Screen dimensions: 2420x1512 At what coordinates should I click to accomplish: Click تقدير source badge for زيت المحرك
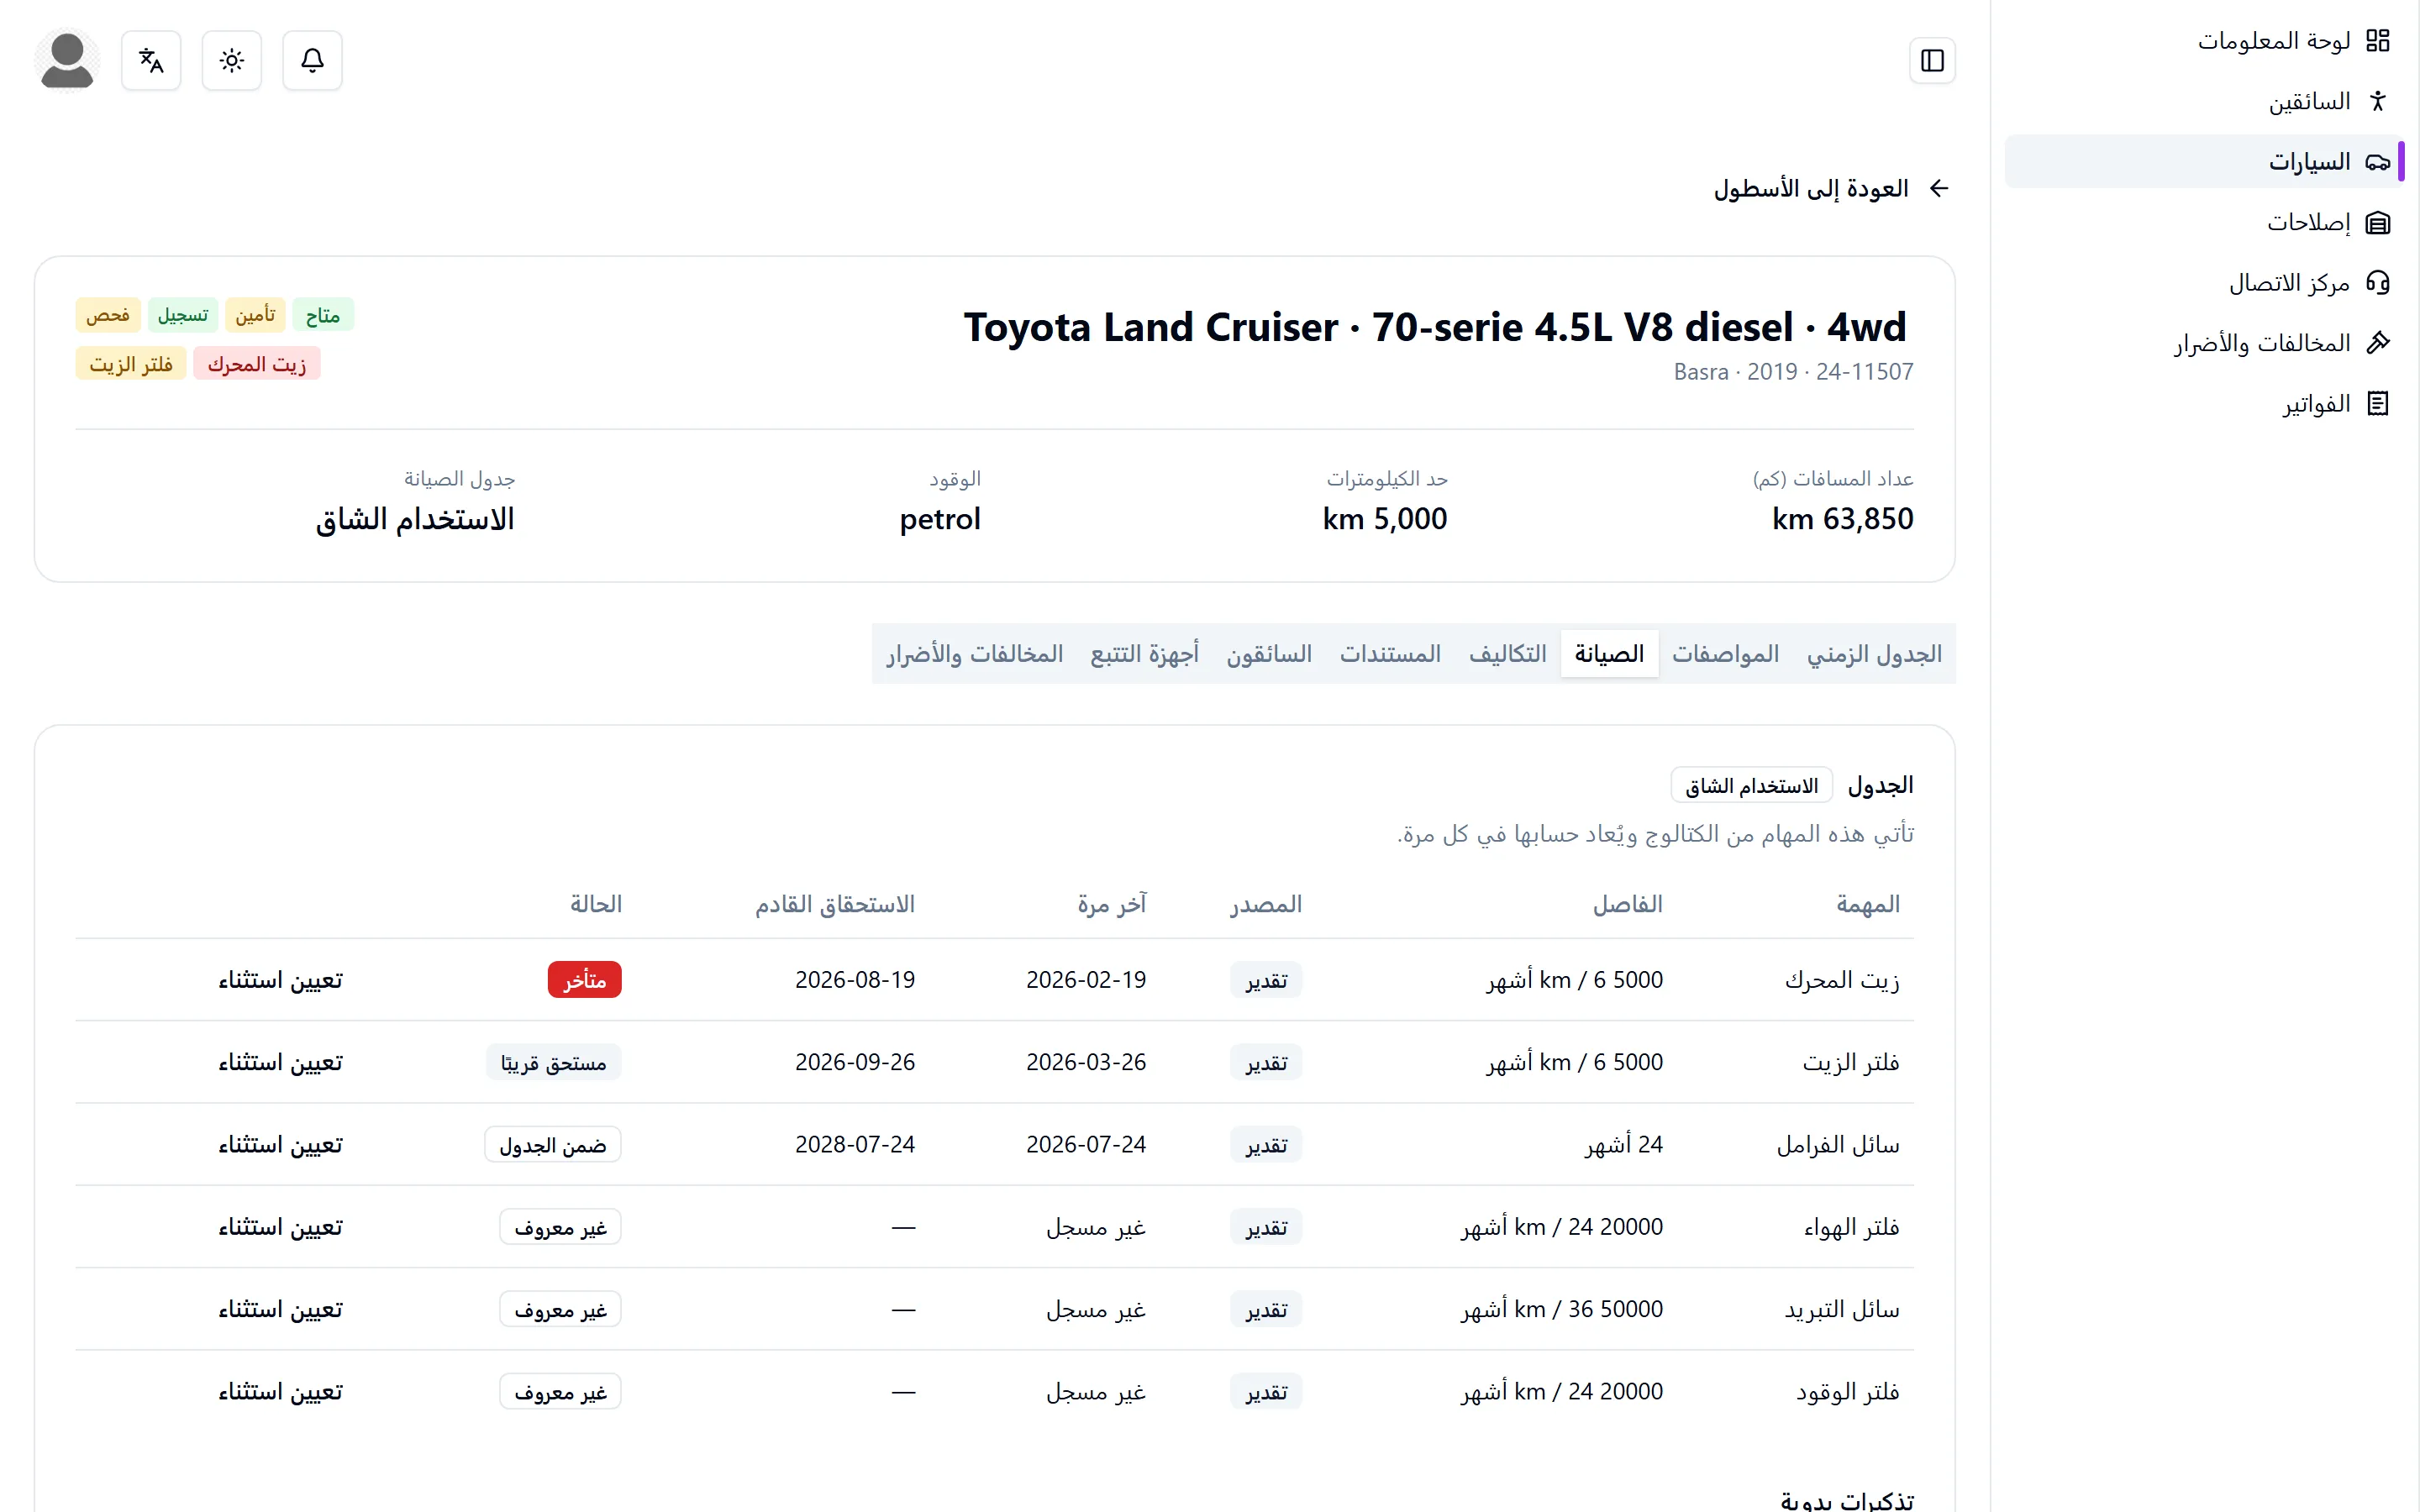tap(1266, 981)
